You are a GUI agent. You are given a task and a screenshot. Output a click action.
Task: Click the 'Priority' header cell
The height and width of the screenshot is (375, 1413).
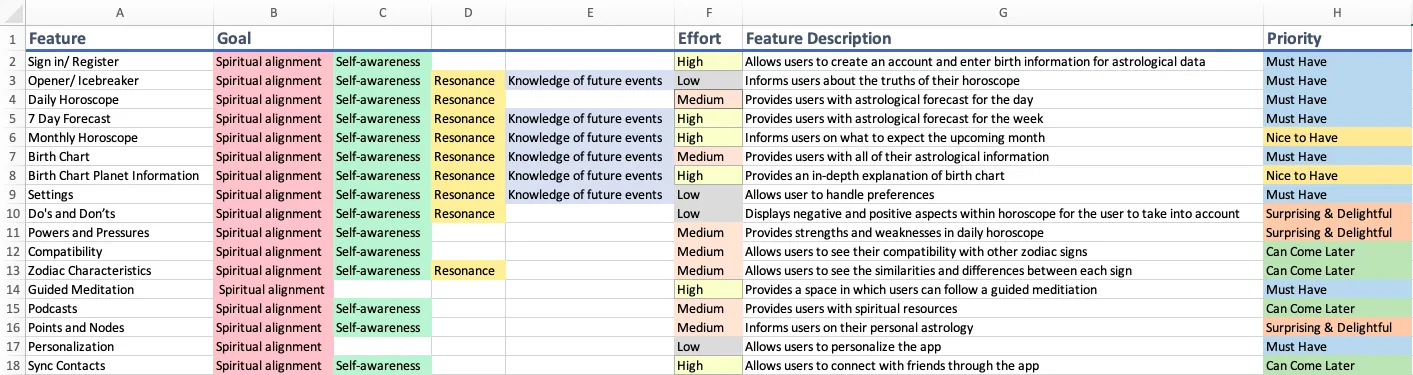pyautogui.click(x=1338, y=39)
